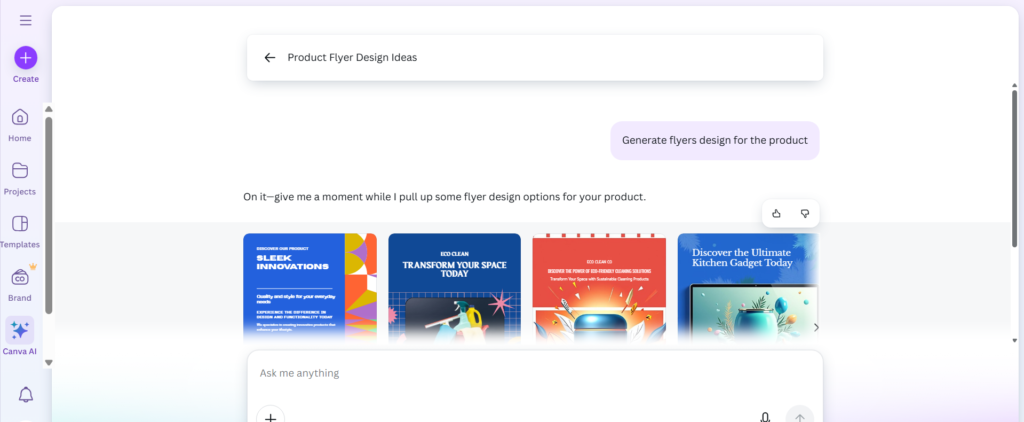Click microphone voice input icon
1024x422 pixels.
coord(765,417)
